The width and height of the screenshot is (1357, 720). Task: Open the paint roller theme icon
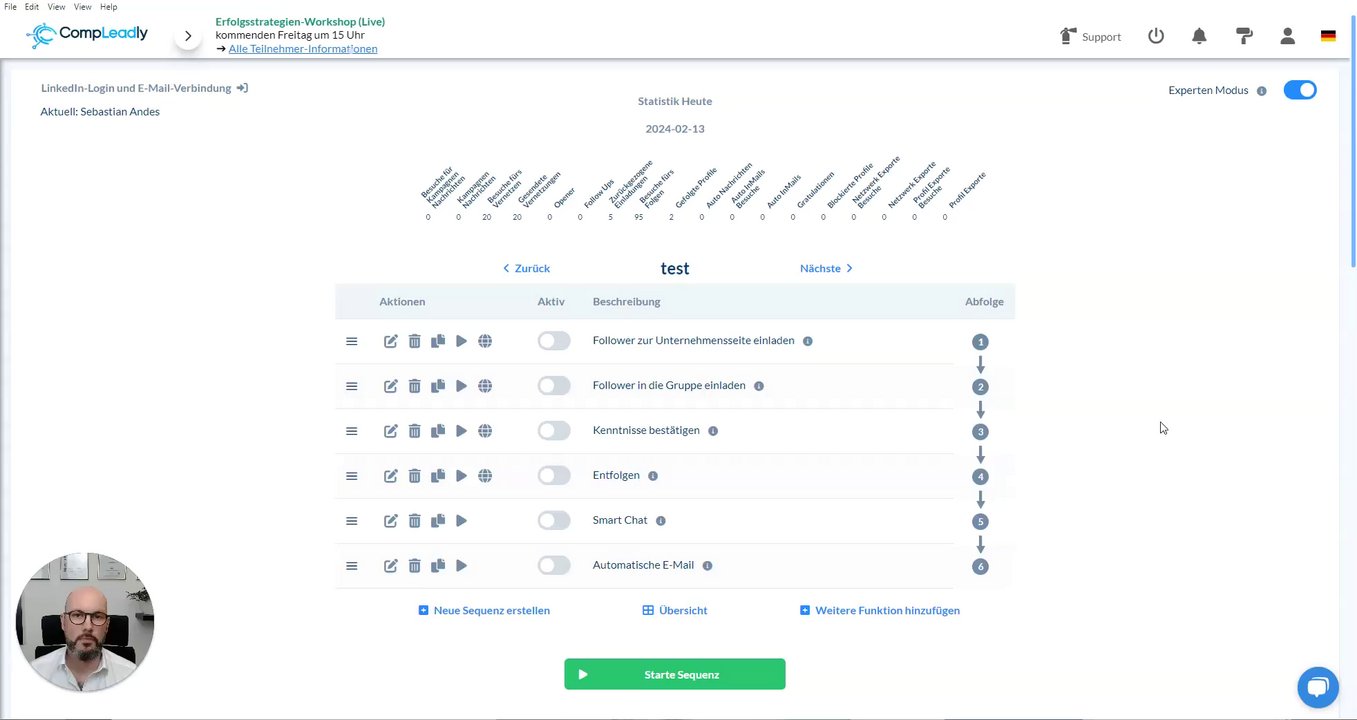click(x=1244, y=36)
